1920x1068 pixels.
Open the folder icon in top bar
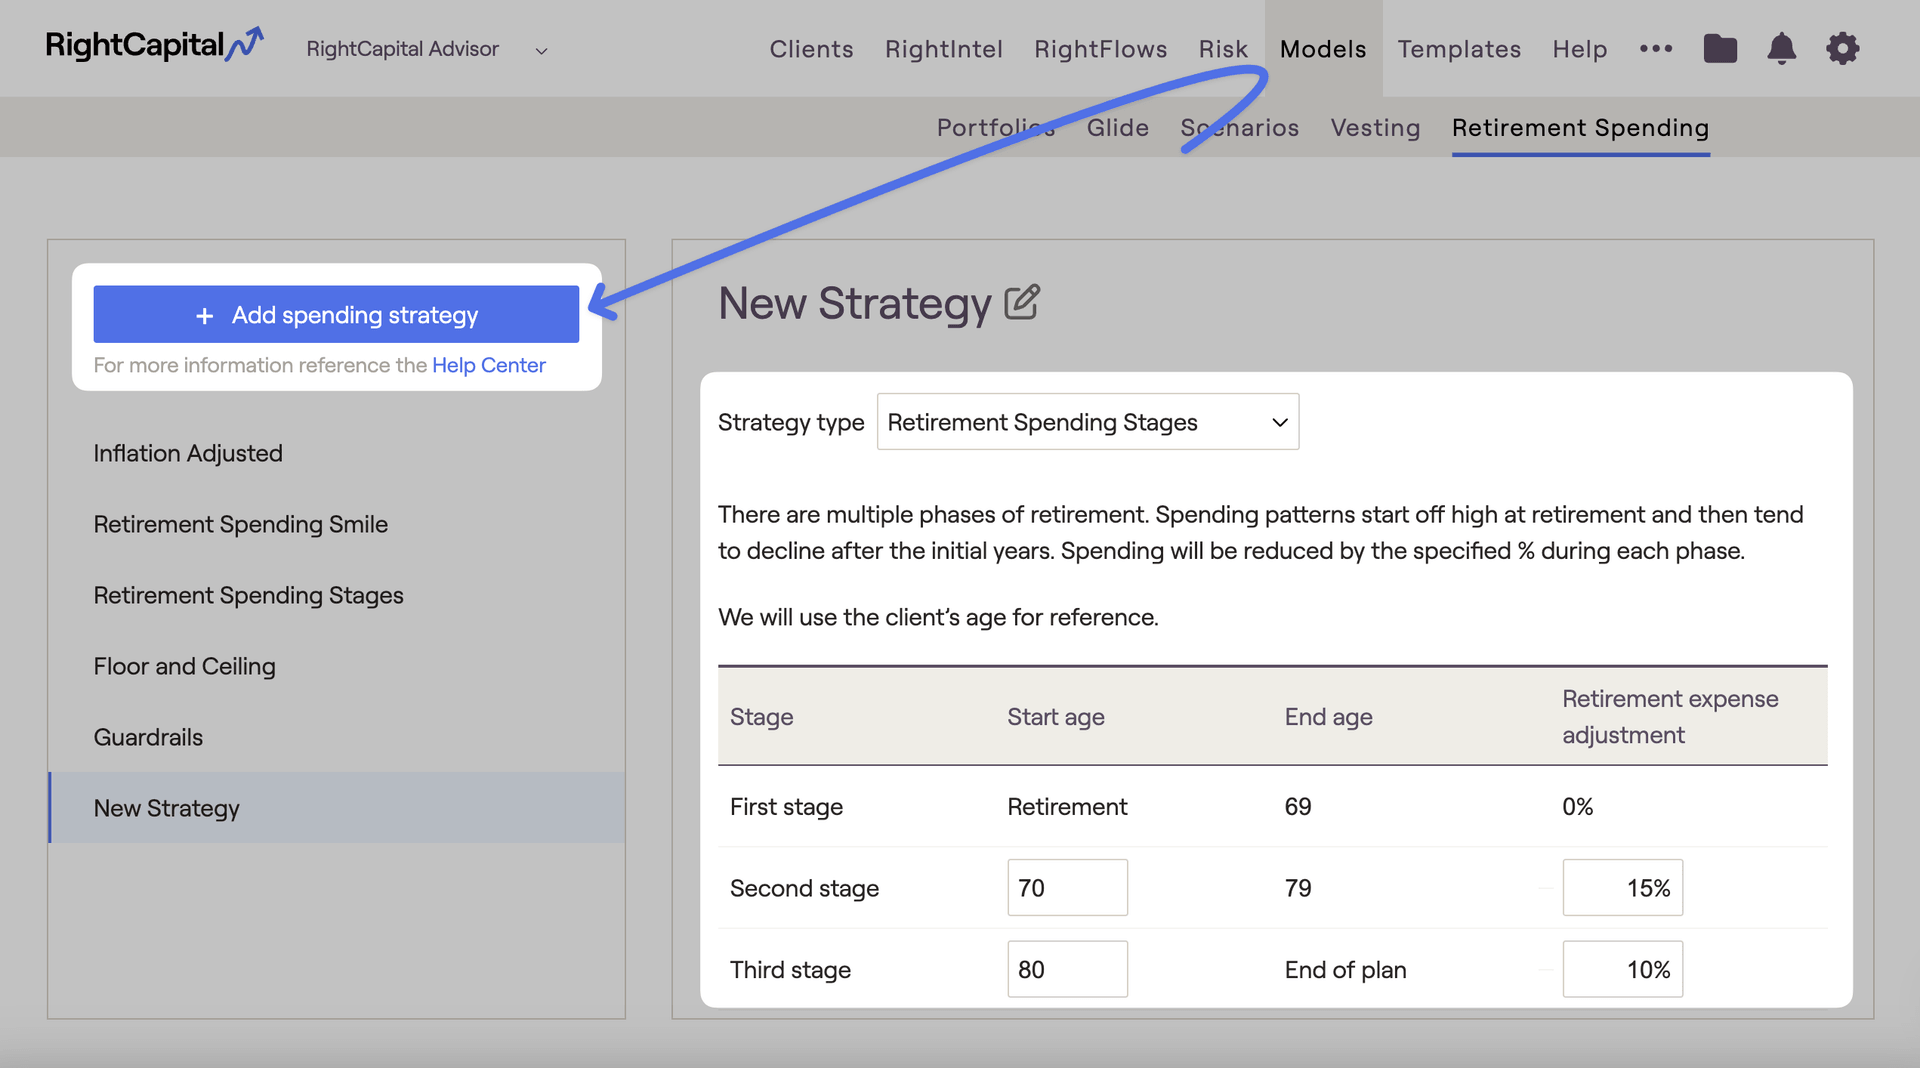1720,48
